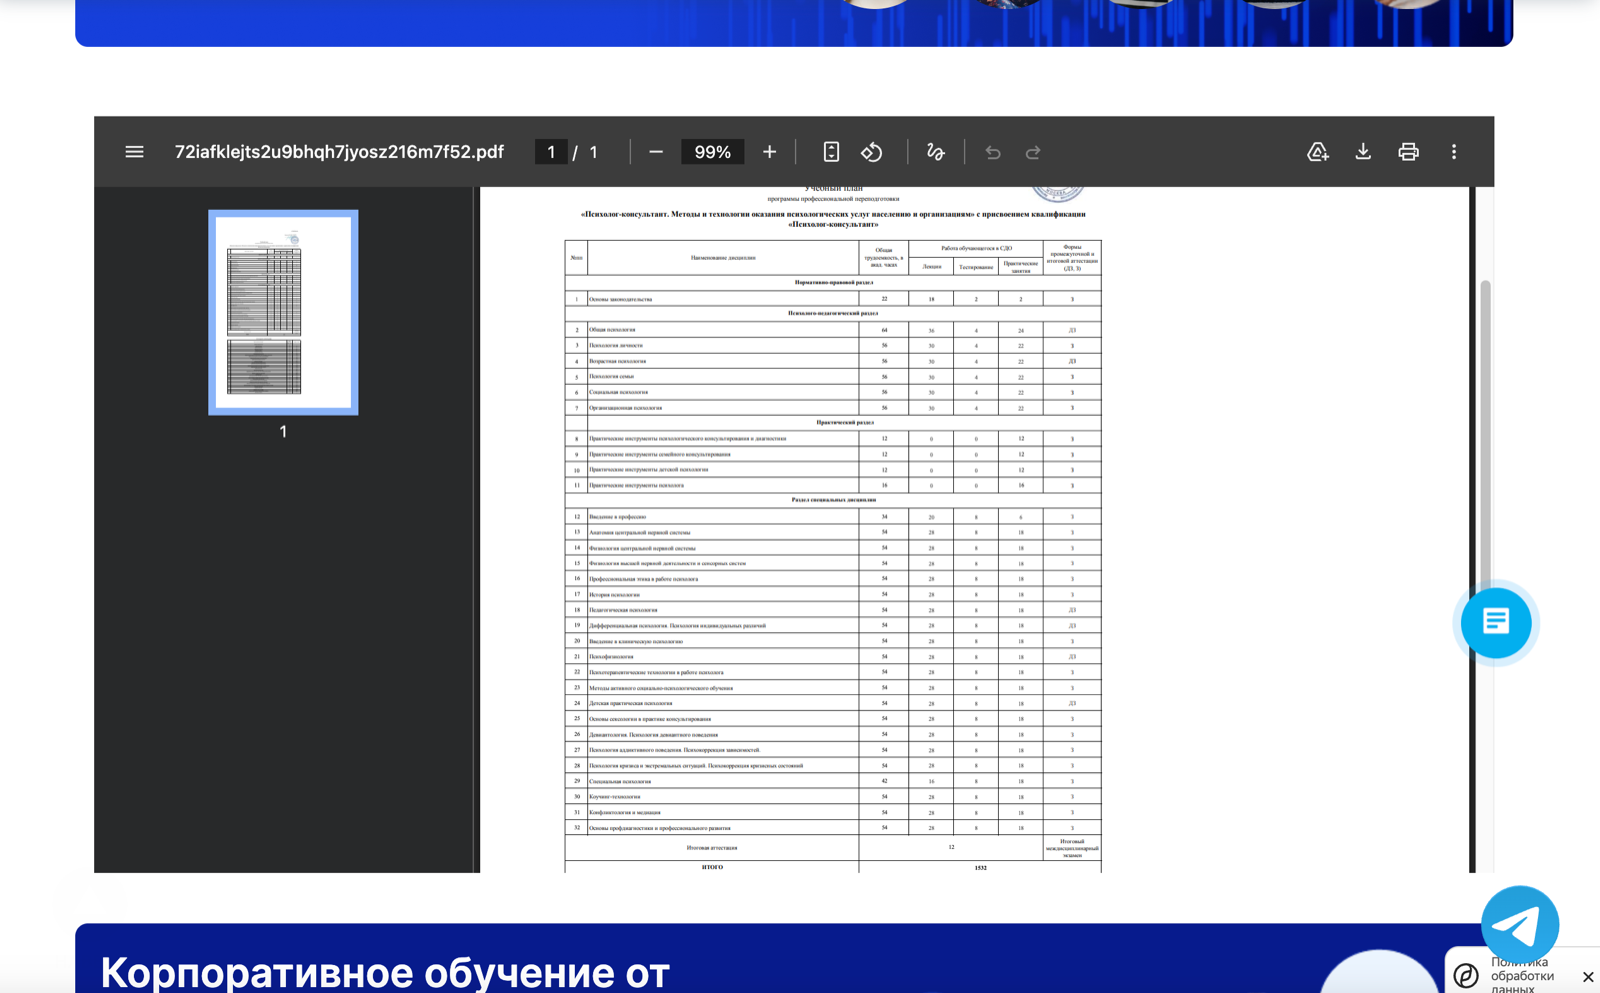Save the PDF to Google Drive
This screenshot has width=1600, height=993.
(x=1317, y=152)
